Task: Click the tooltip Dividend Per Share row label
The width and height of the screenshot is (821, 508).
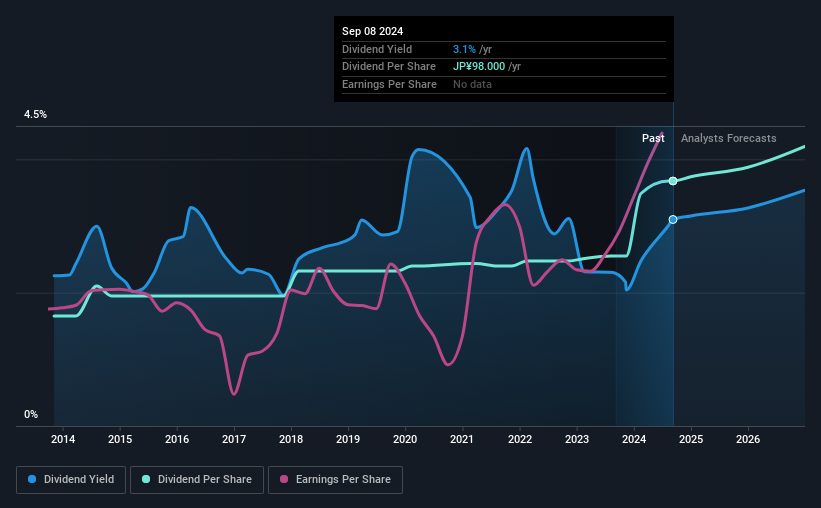Action: pos(389,67)
